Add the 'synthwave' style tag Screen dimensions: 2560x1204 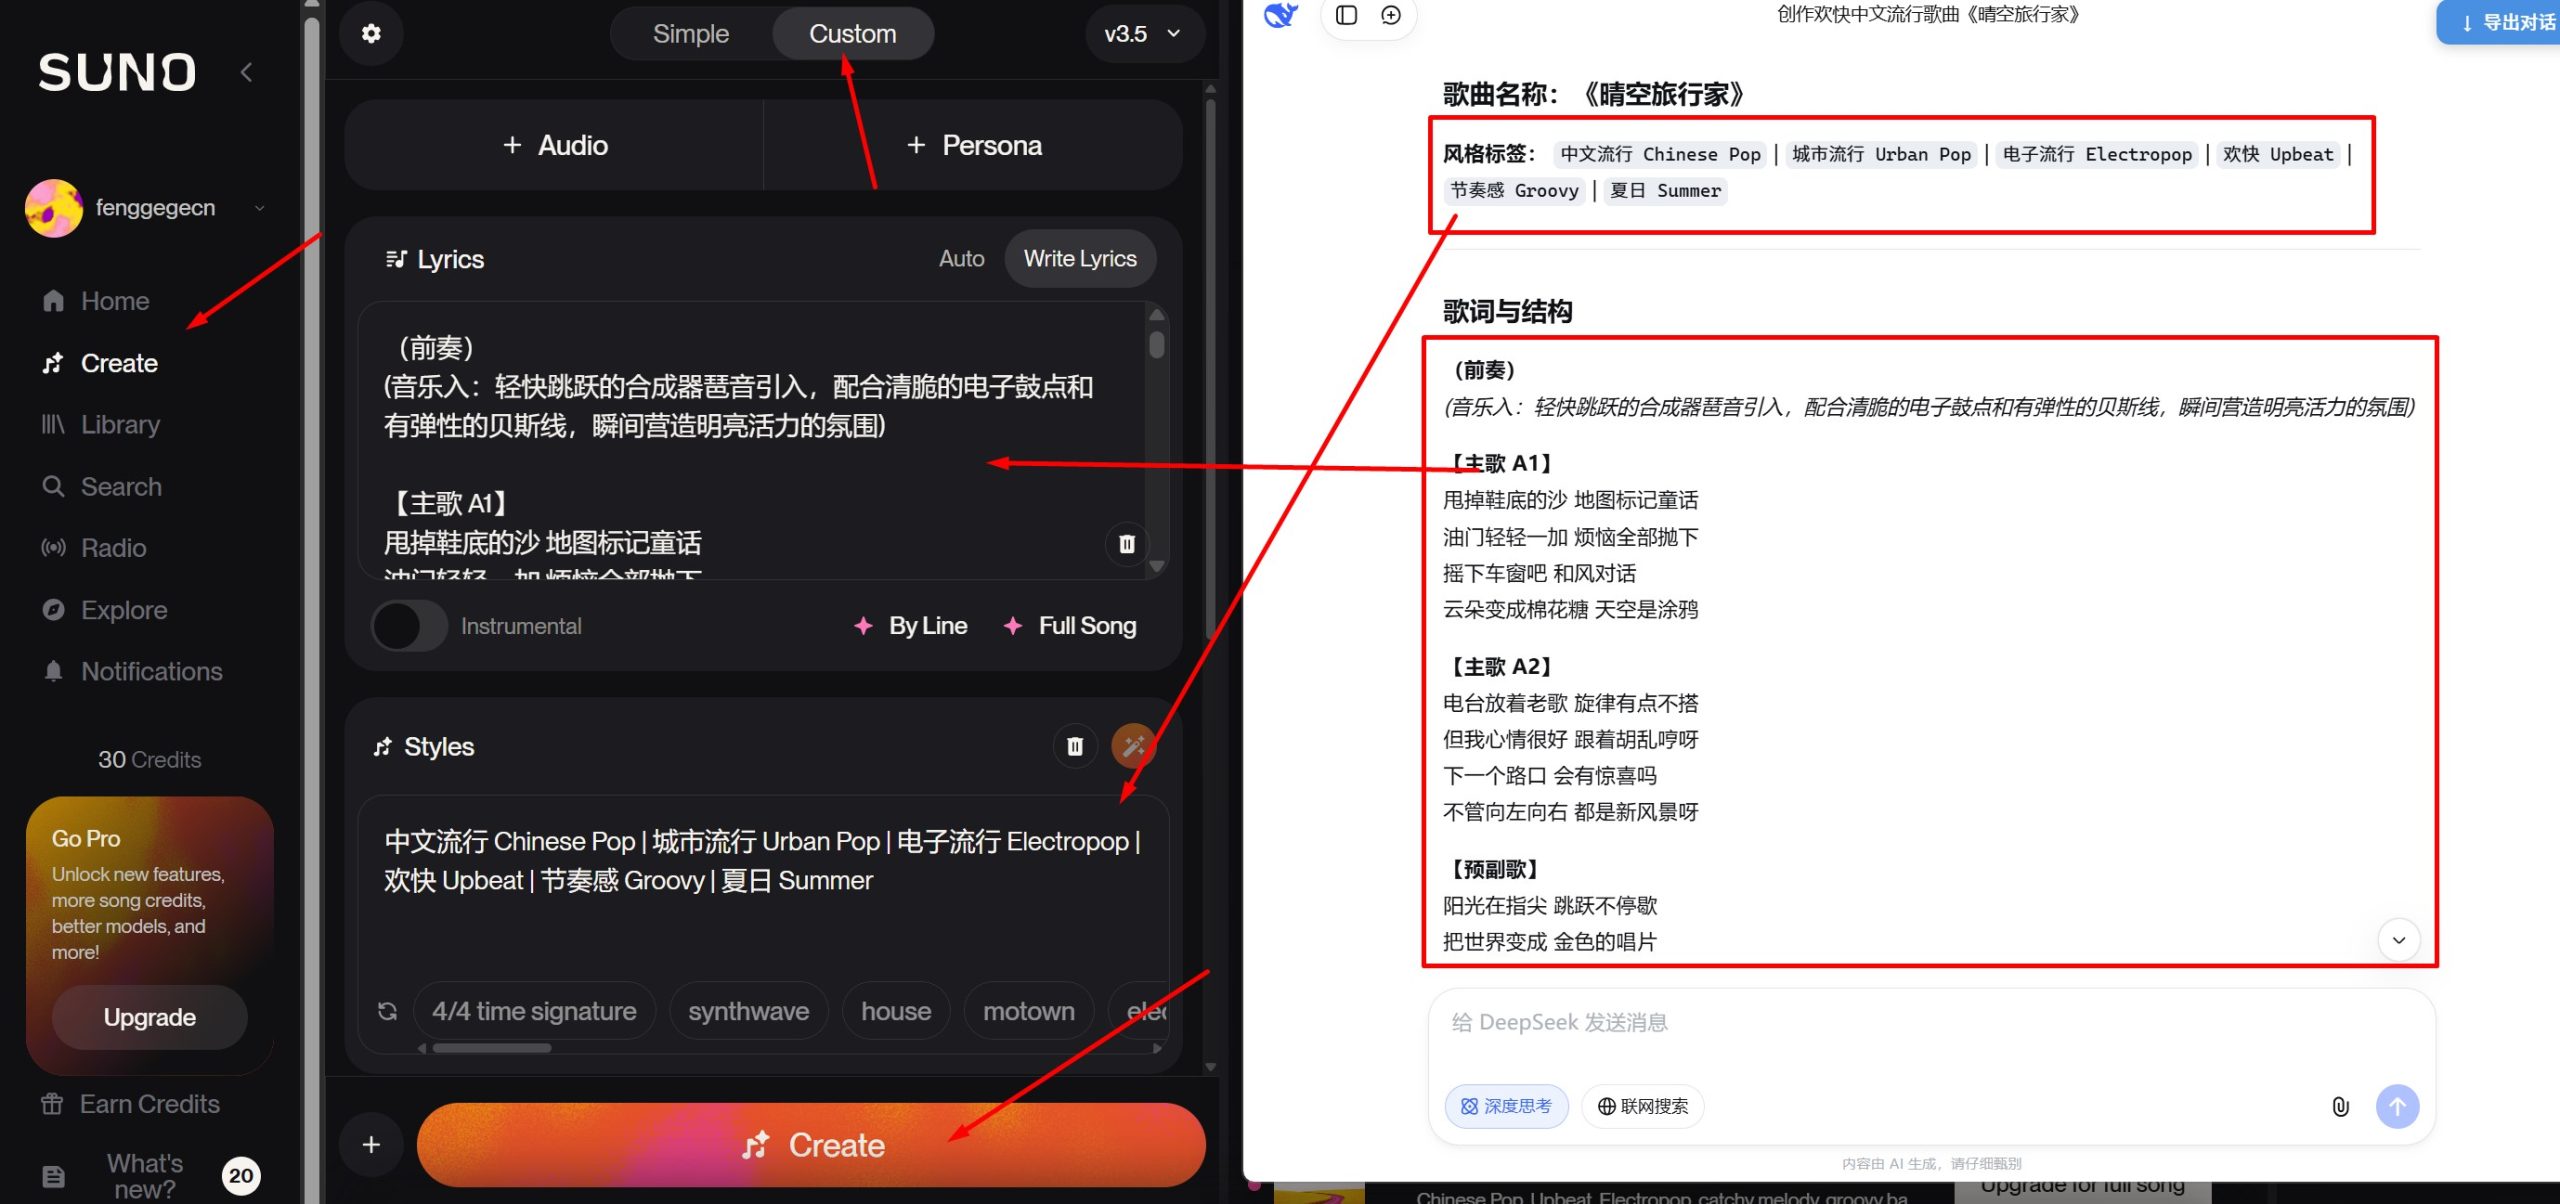(748, 1012)
